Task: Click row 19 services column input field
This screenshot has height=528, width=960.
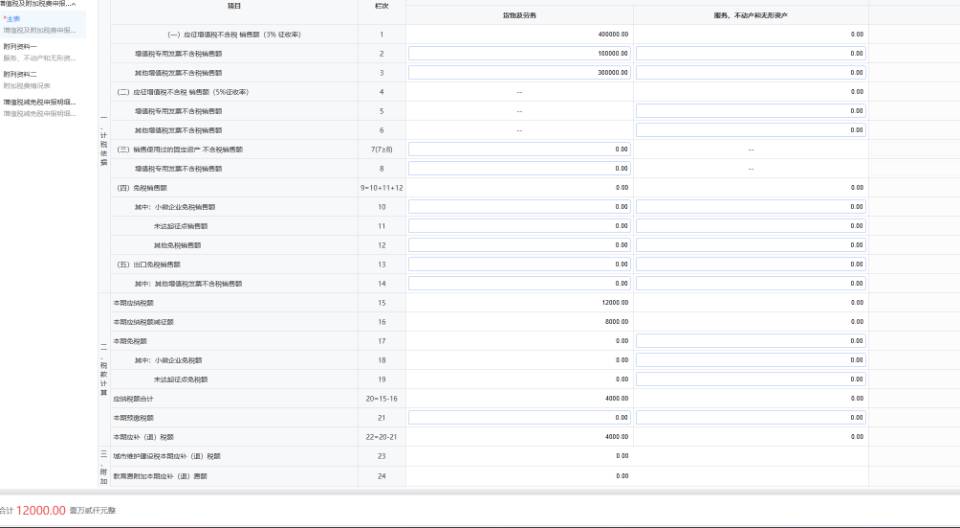Action: point(751,379)
